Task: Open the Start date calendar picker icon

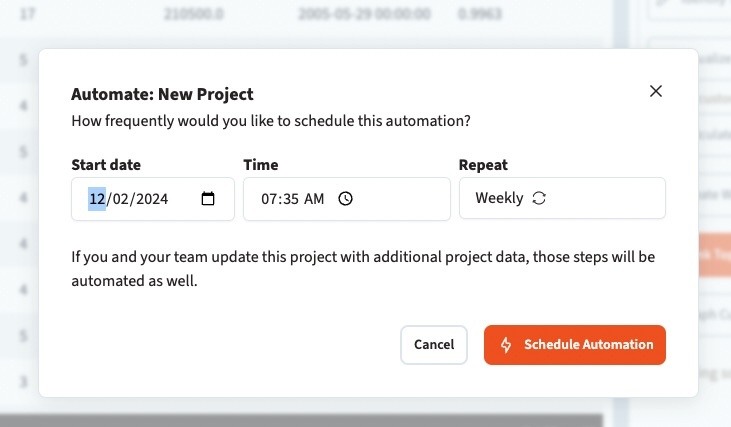Action: tap(208, 198)
